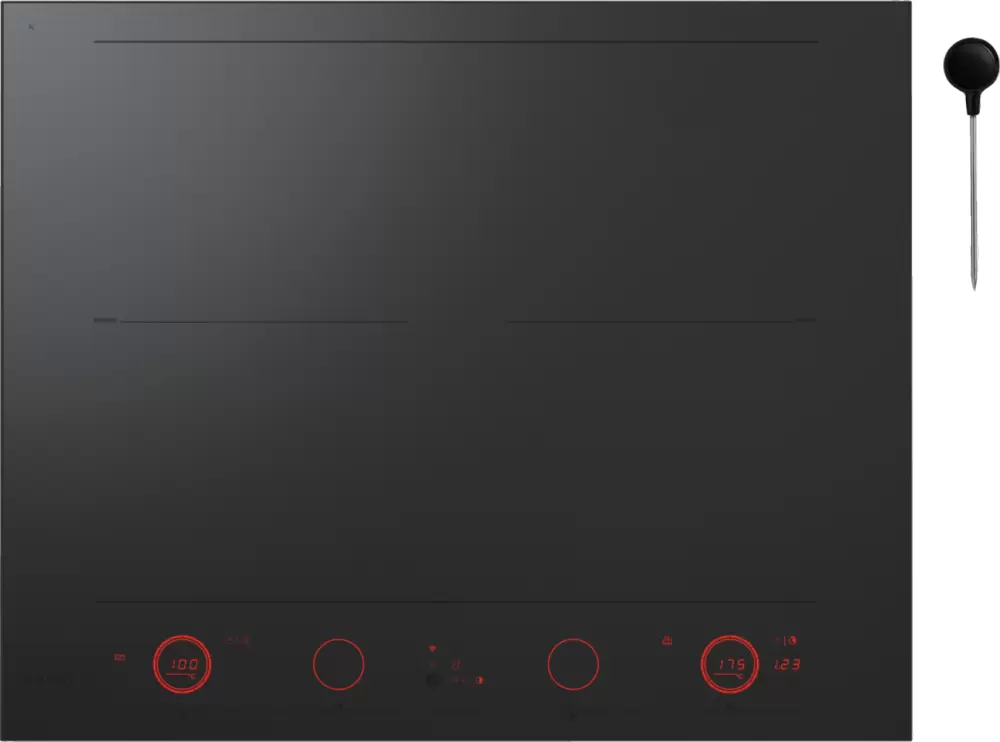Tap the pot icon beside the 175 dial

[x=667, y=641]
